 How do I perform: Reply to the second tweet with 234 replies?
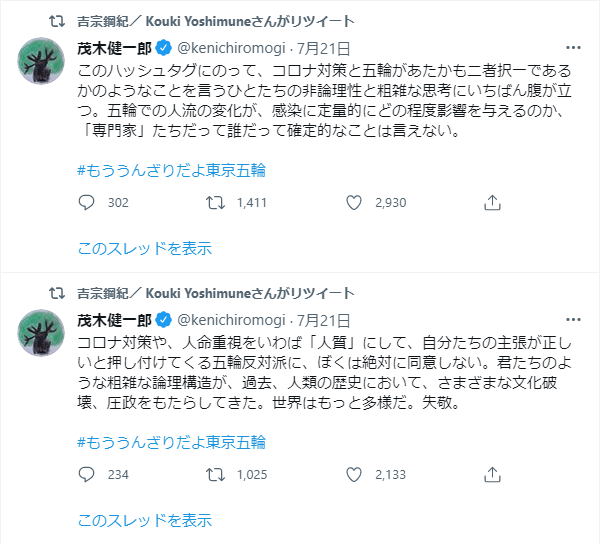(86, 475)
